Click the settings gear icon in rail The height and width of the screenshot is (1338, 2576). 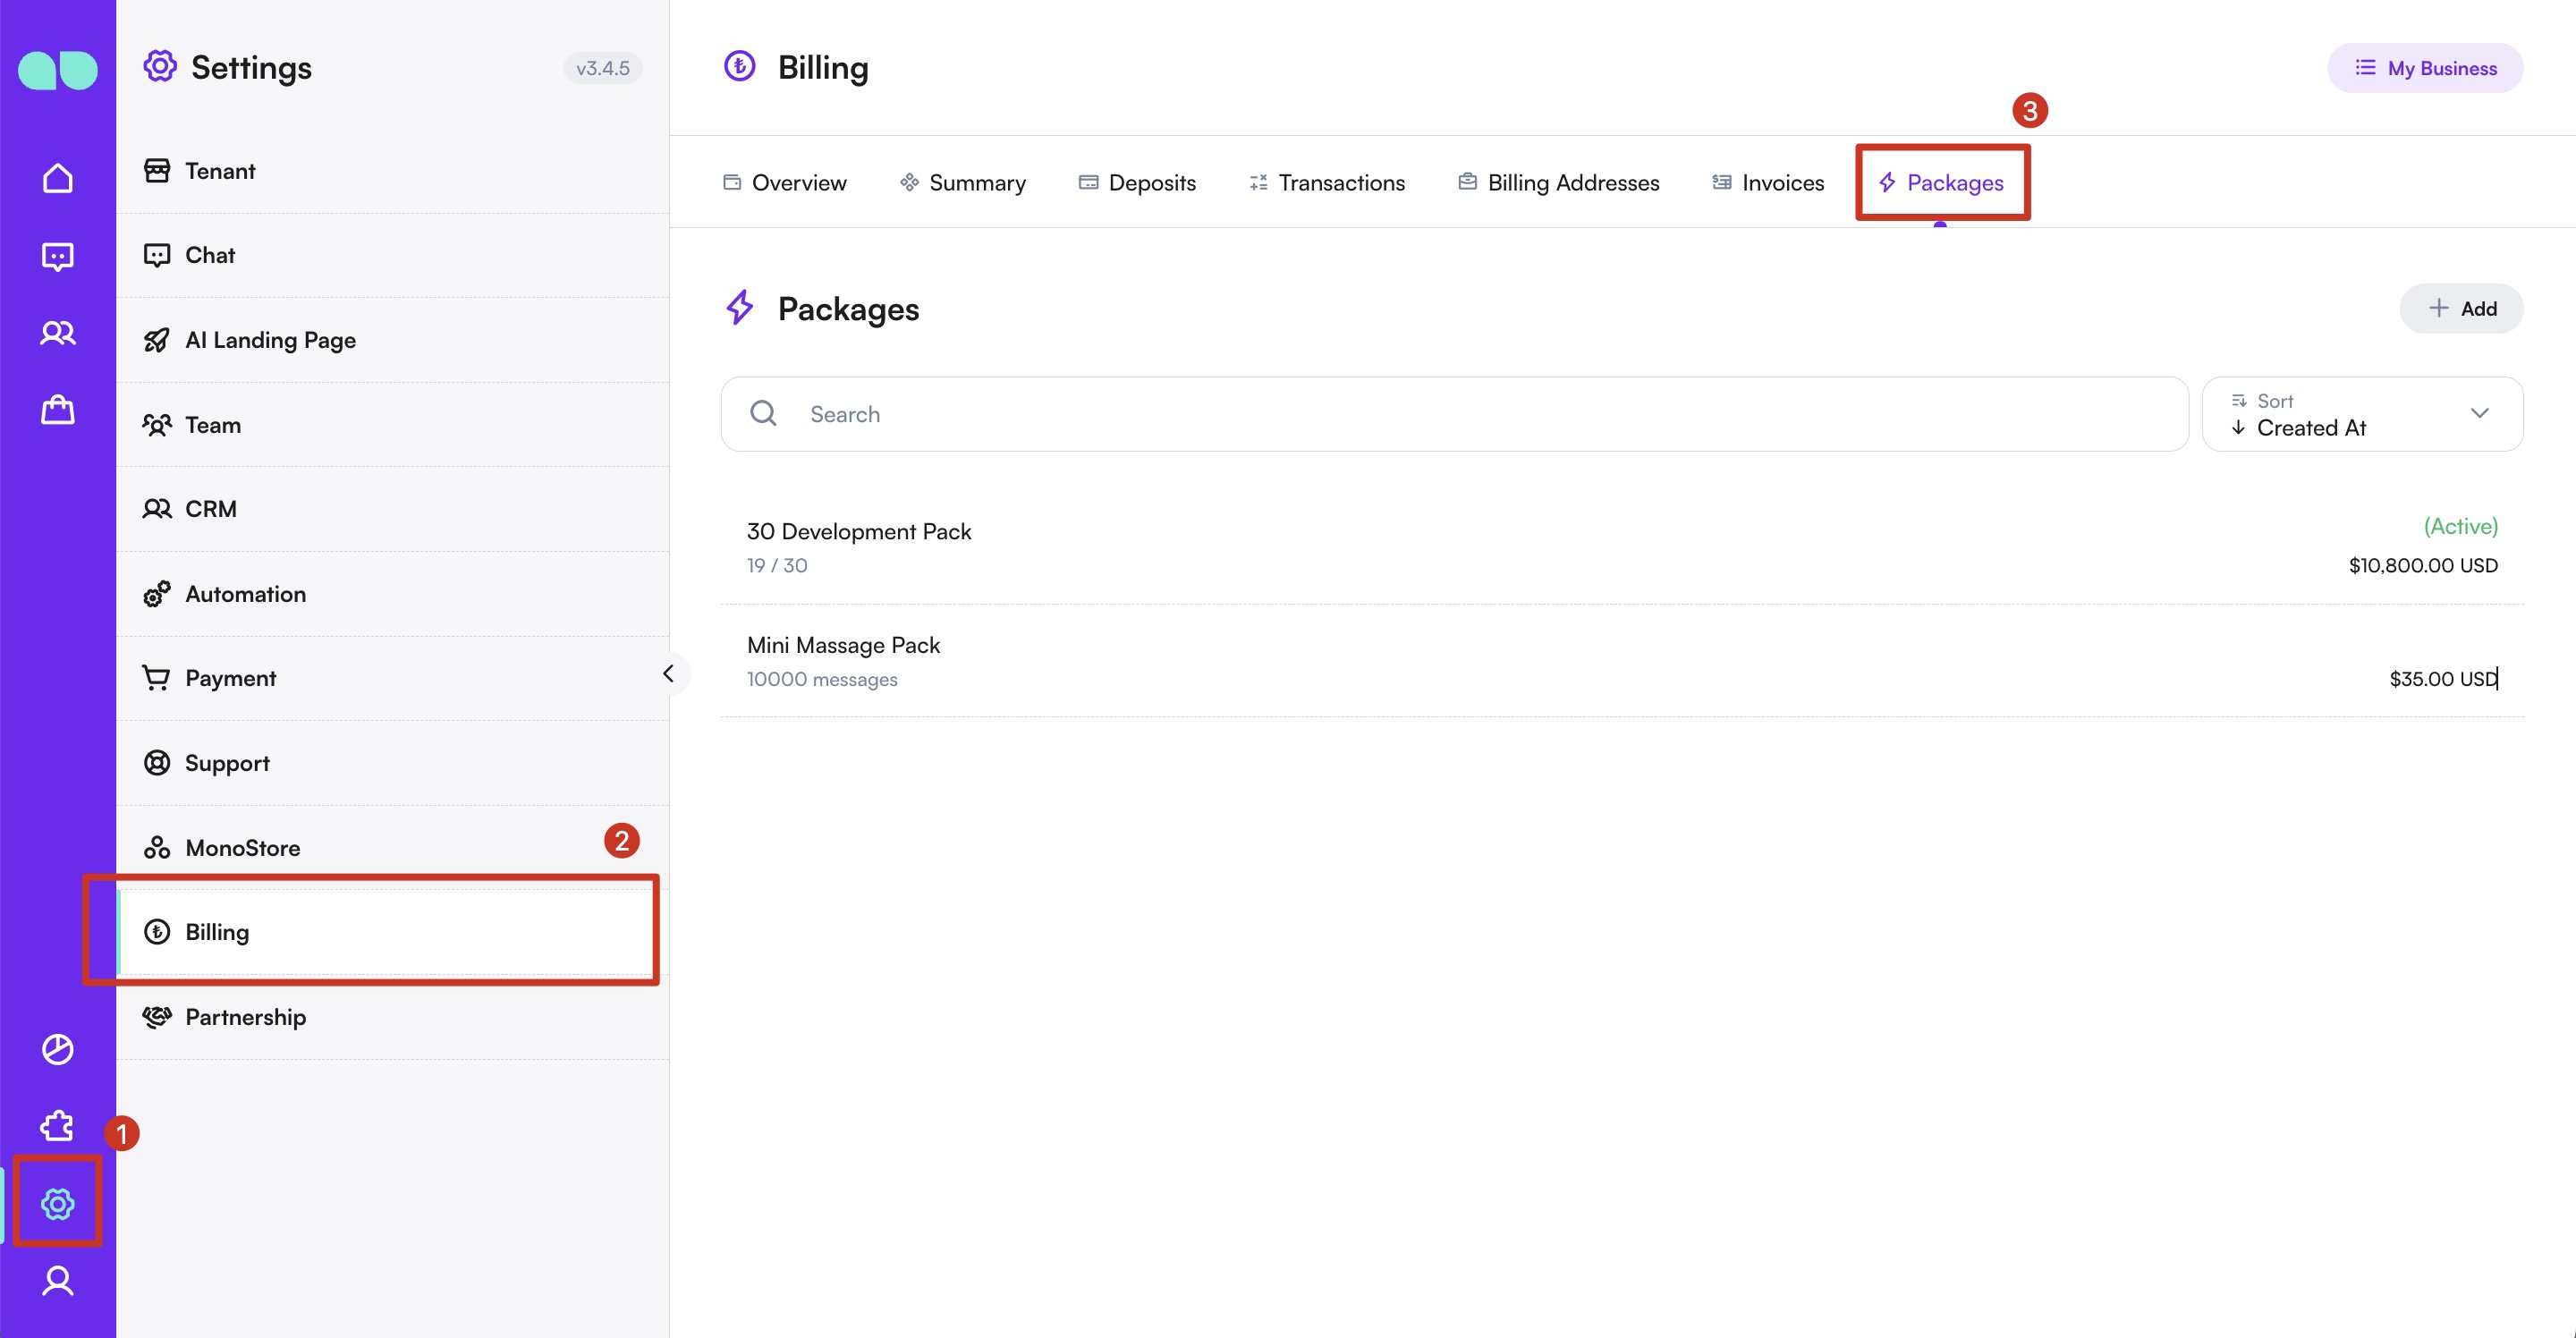[x=57, y=1203]
